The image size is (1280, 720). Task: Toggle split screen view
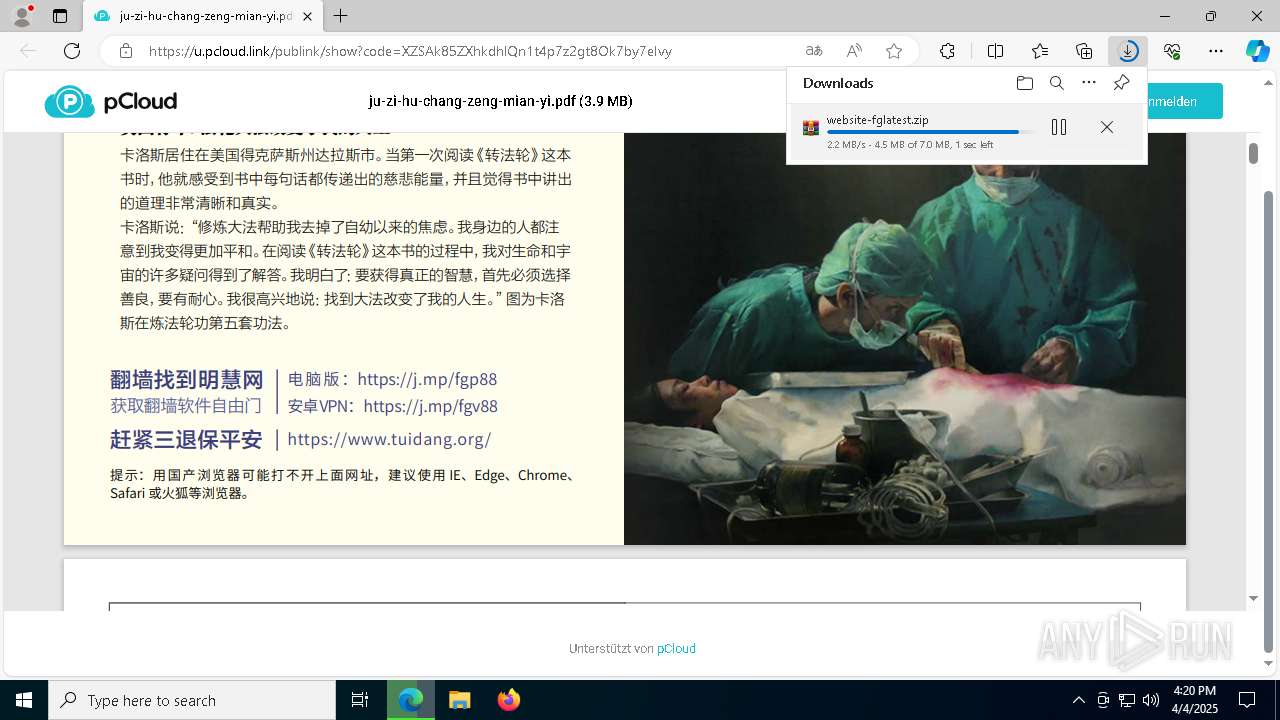(x=996, y=51)
